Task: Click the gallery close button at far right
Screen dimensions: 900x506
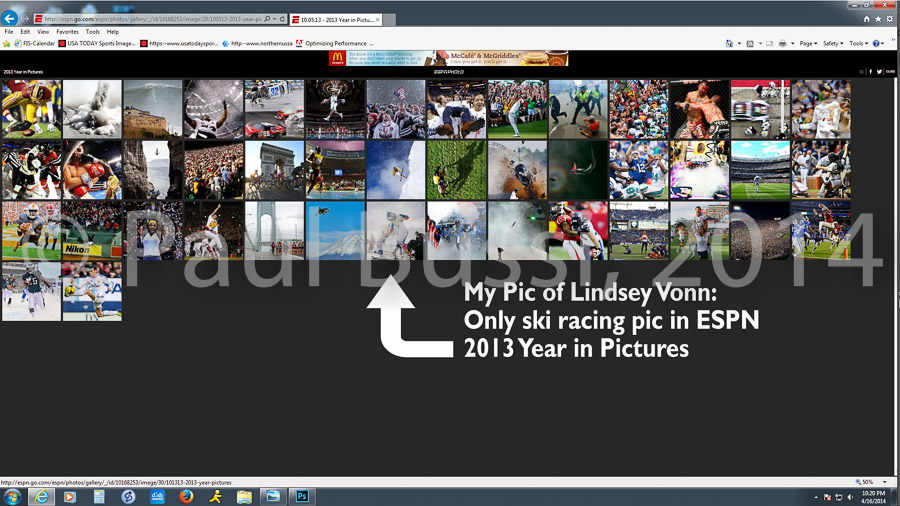Action: coord(890,72)
